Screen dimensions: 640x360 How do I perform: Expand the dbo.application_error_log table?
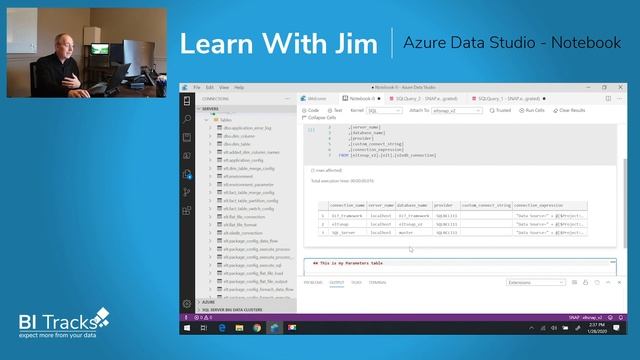(211, 128)
